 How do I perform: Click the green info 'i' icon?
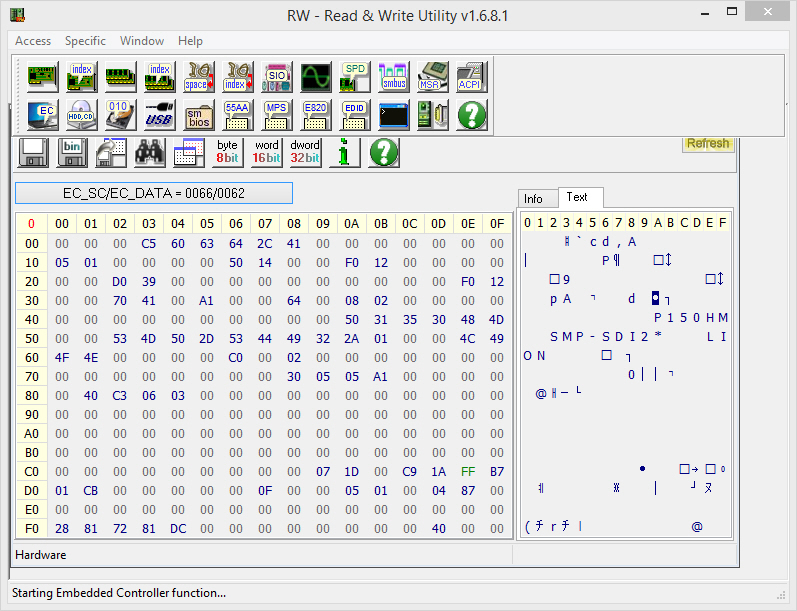(x=344, y=152)
